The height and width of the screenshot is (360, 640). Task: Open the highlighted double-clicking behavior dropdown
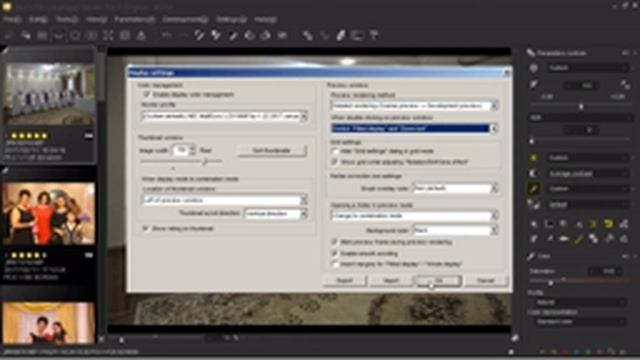coord(414,129)
